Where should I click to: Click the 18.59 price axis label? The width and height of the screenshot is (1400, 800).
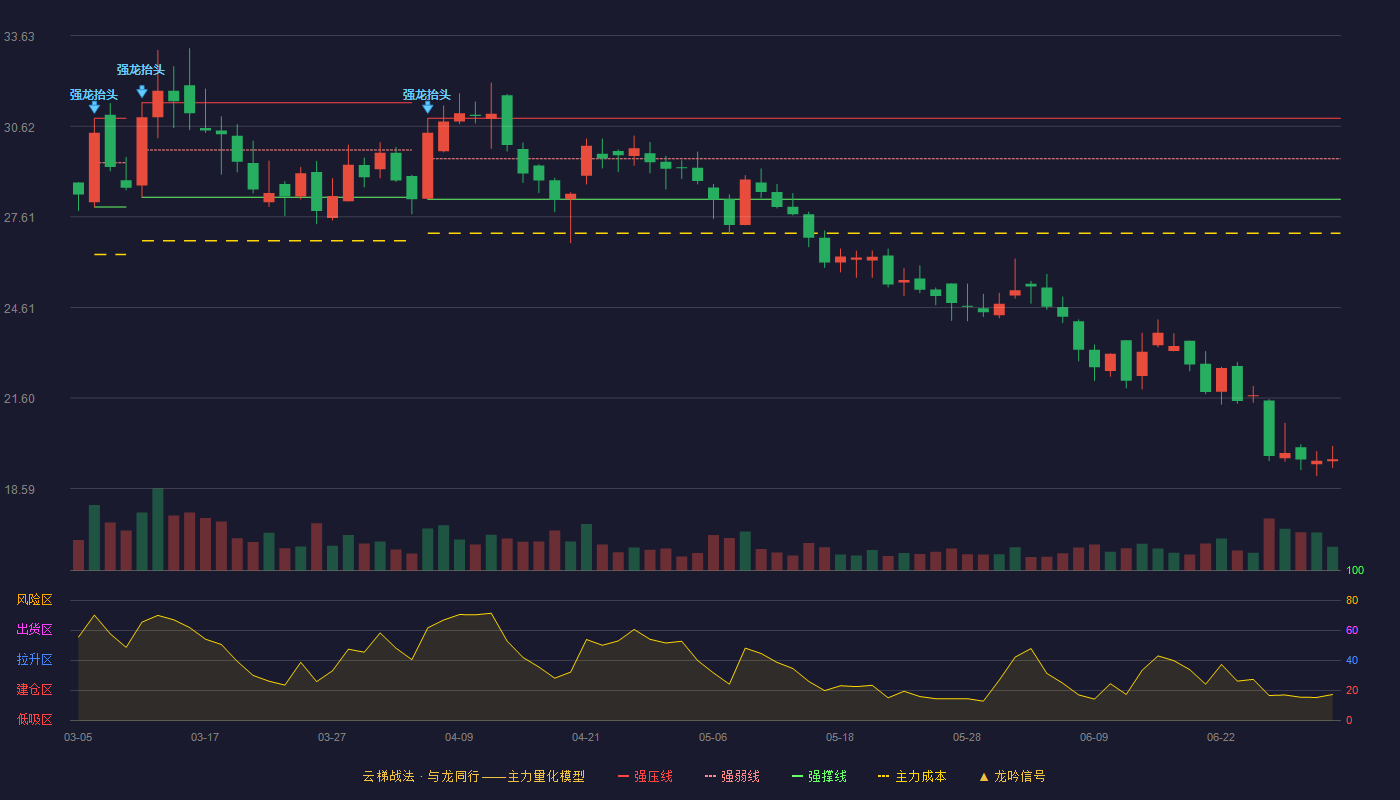(19, 489)
